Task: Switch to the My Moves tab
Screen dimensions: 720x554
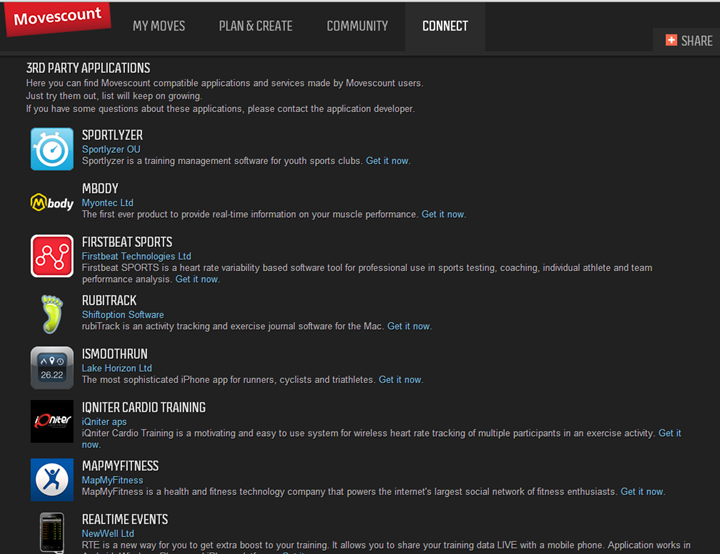Action: click(x=159, y=26)
